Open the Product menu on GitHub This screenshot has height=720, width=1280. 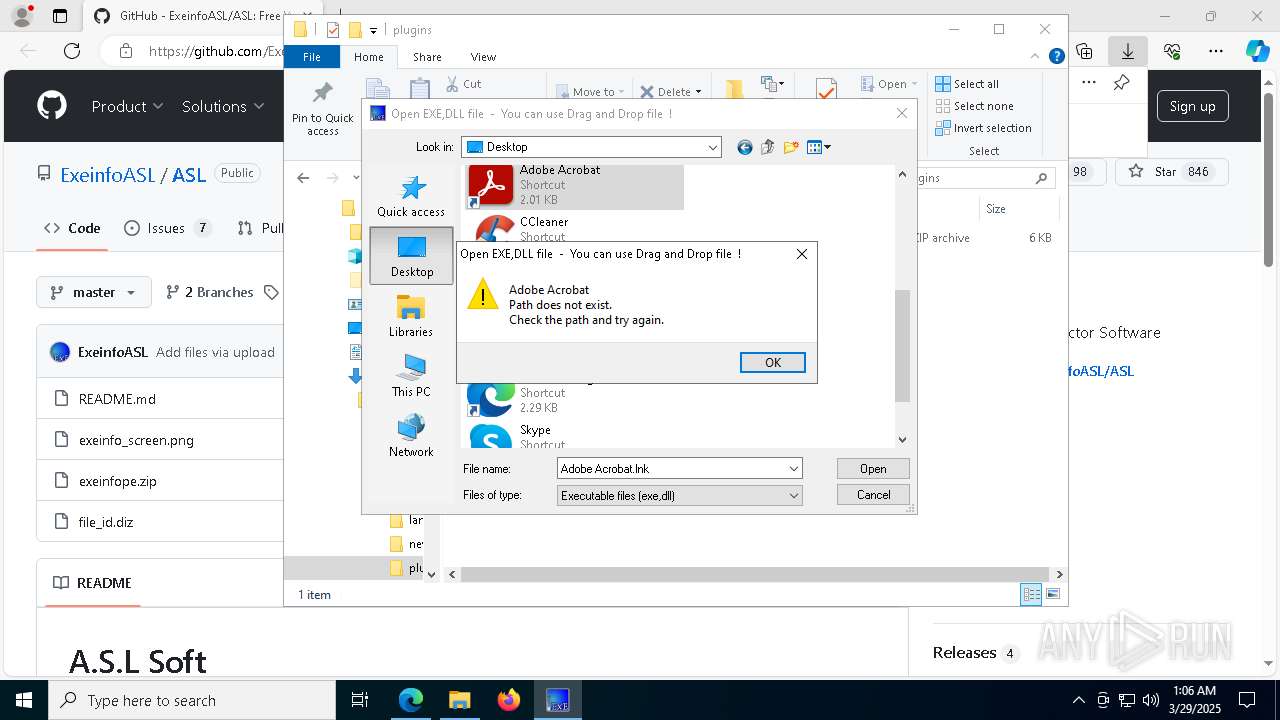(127, 106)
